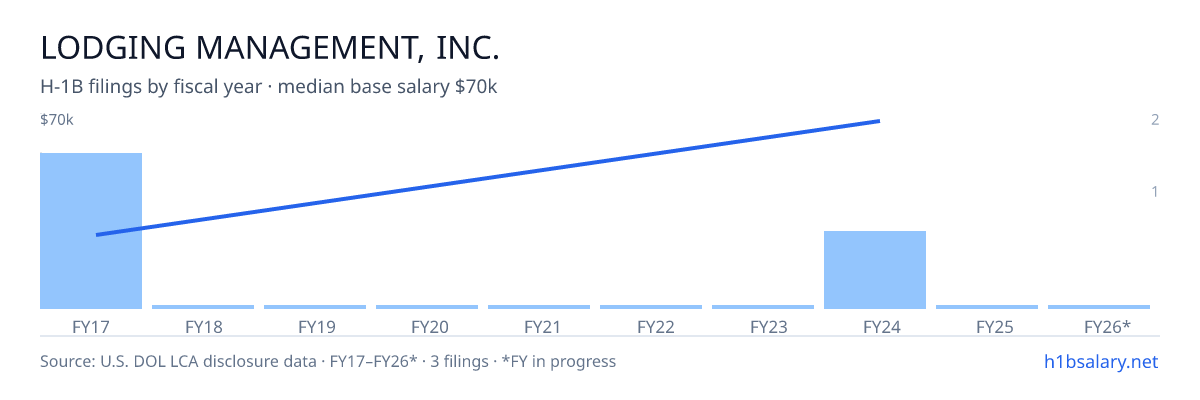Click the small FY25 bar stub
Viewport: 1200px width, 400px height.
click(987, 307)
